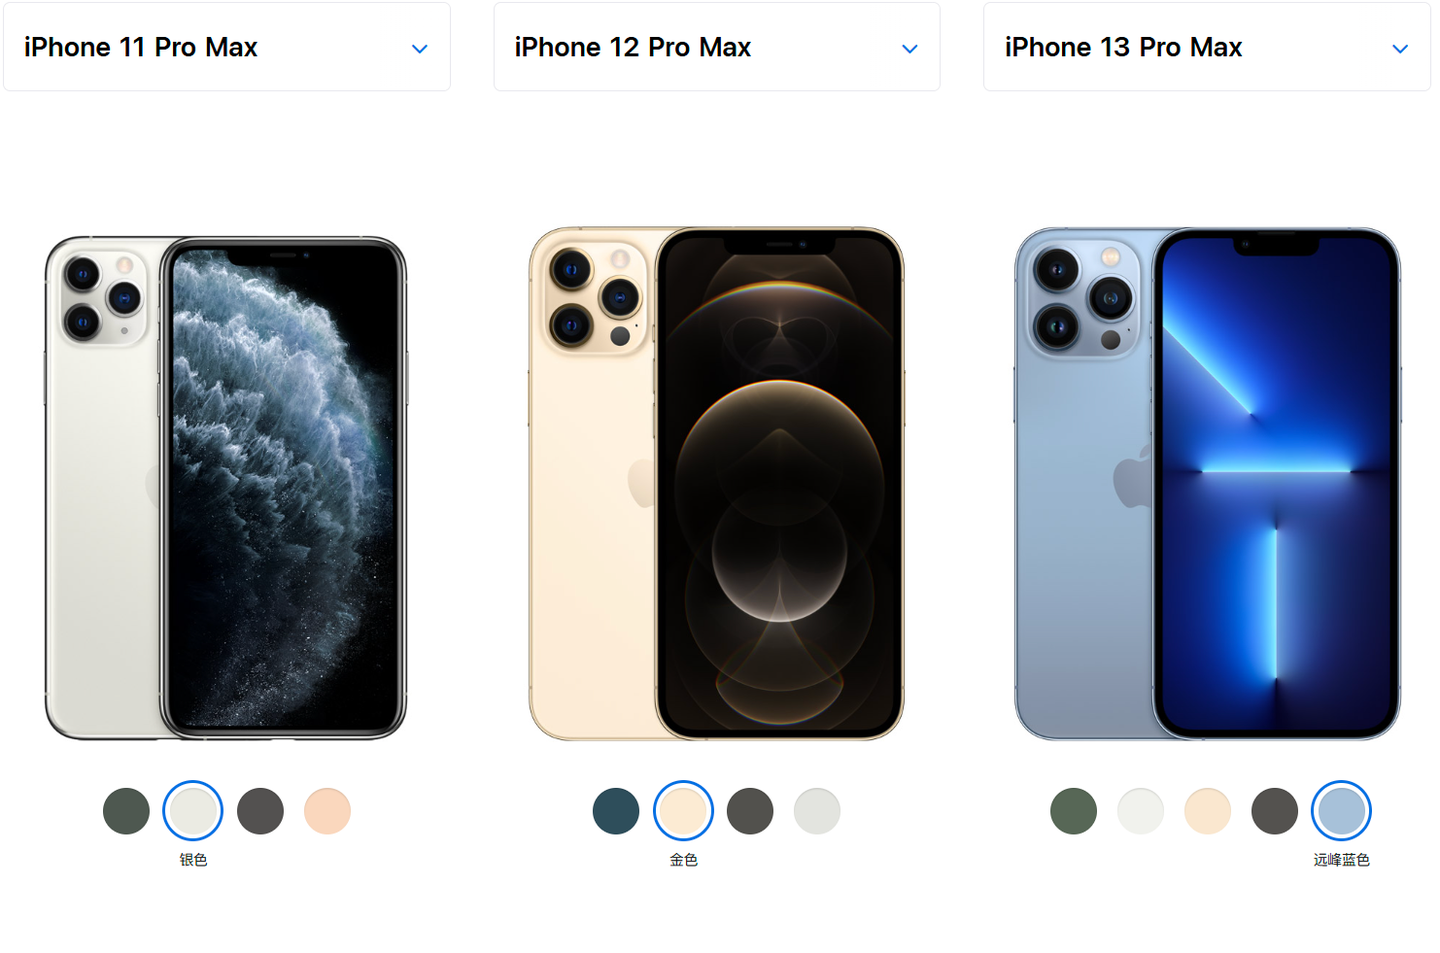Choose space gray swatch for iPhone 11 Pro Max

pyautogui.click(x=260, y=810)
